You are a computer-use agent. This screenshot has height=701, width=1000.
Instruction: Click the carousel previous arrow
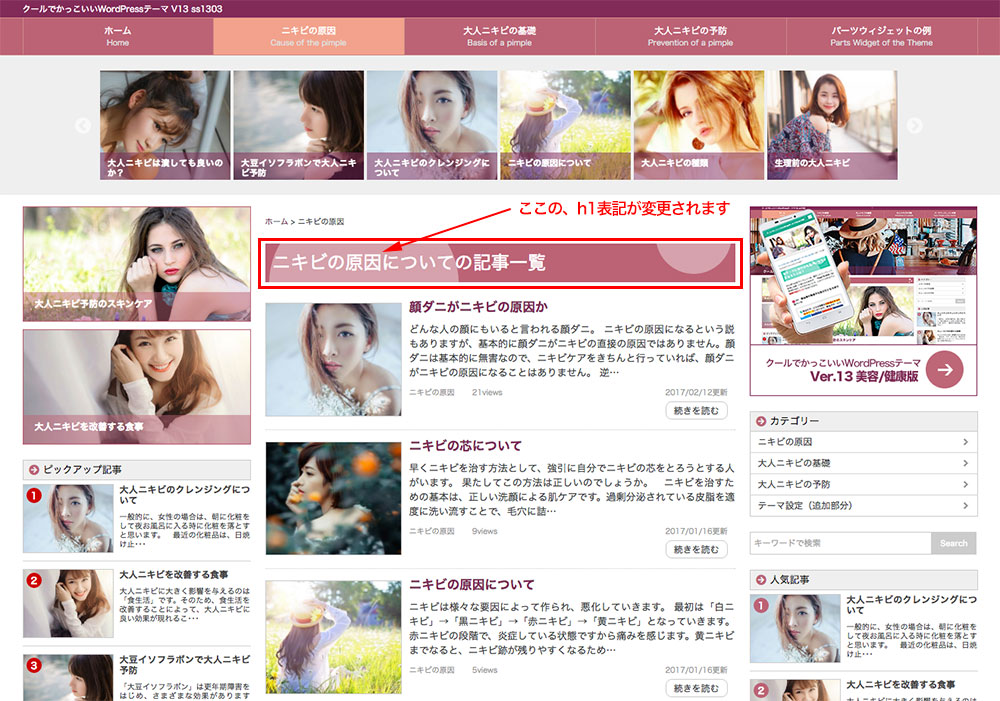(x=83, y=126)
